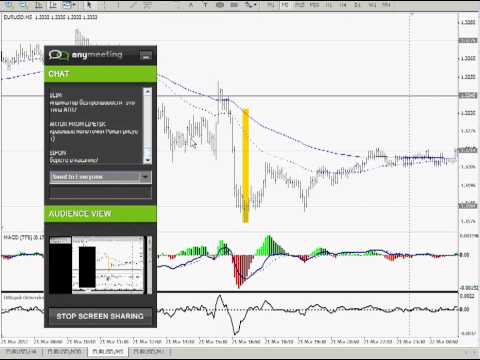Click the CHAT section header
Screen dimensions: 480x360
point(100,74)
